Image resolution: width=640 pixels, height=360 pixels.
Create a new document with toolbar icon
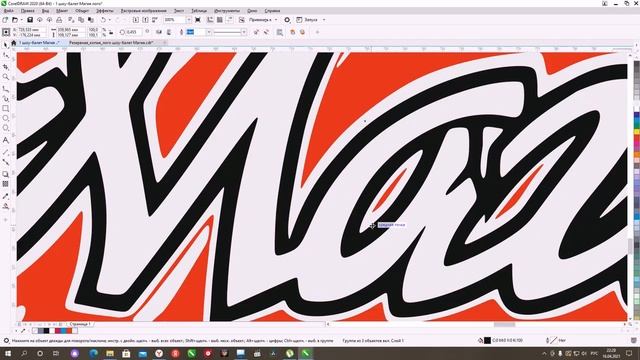point(5,20)
